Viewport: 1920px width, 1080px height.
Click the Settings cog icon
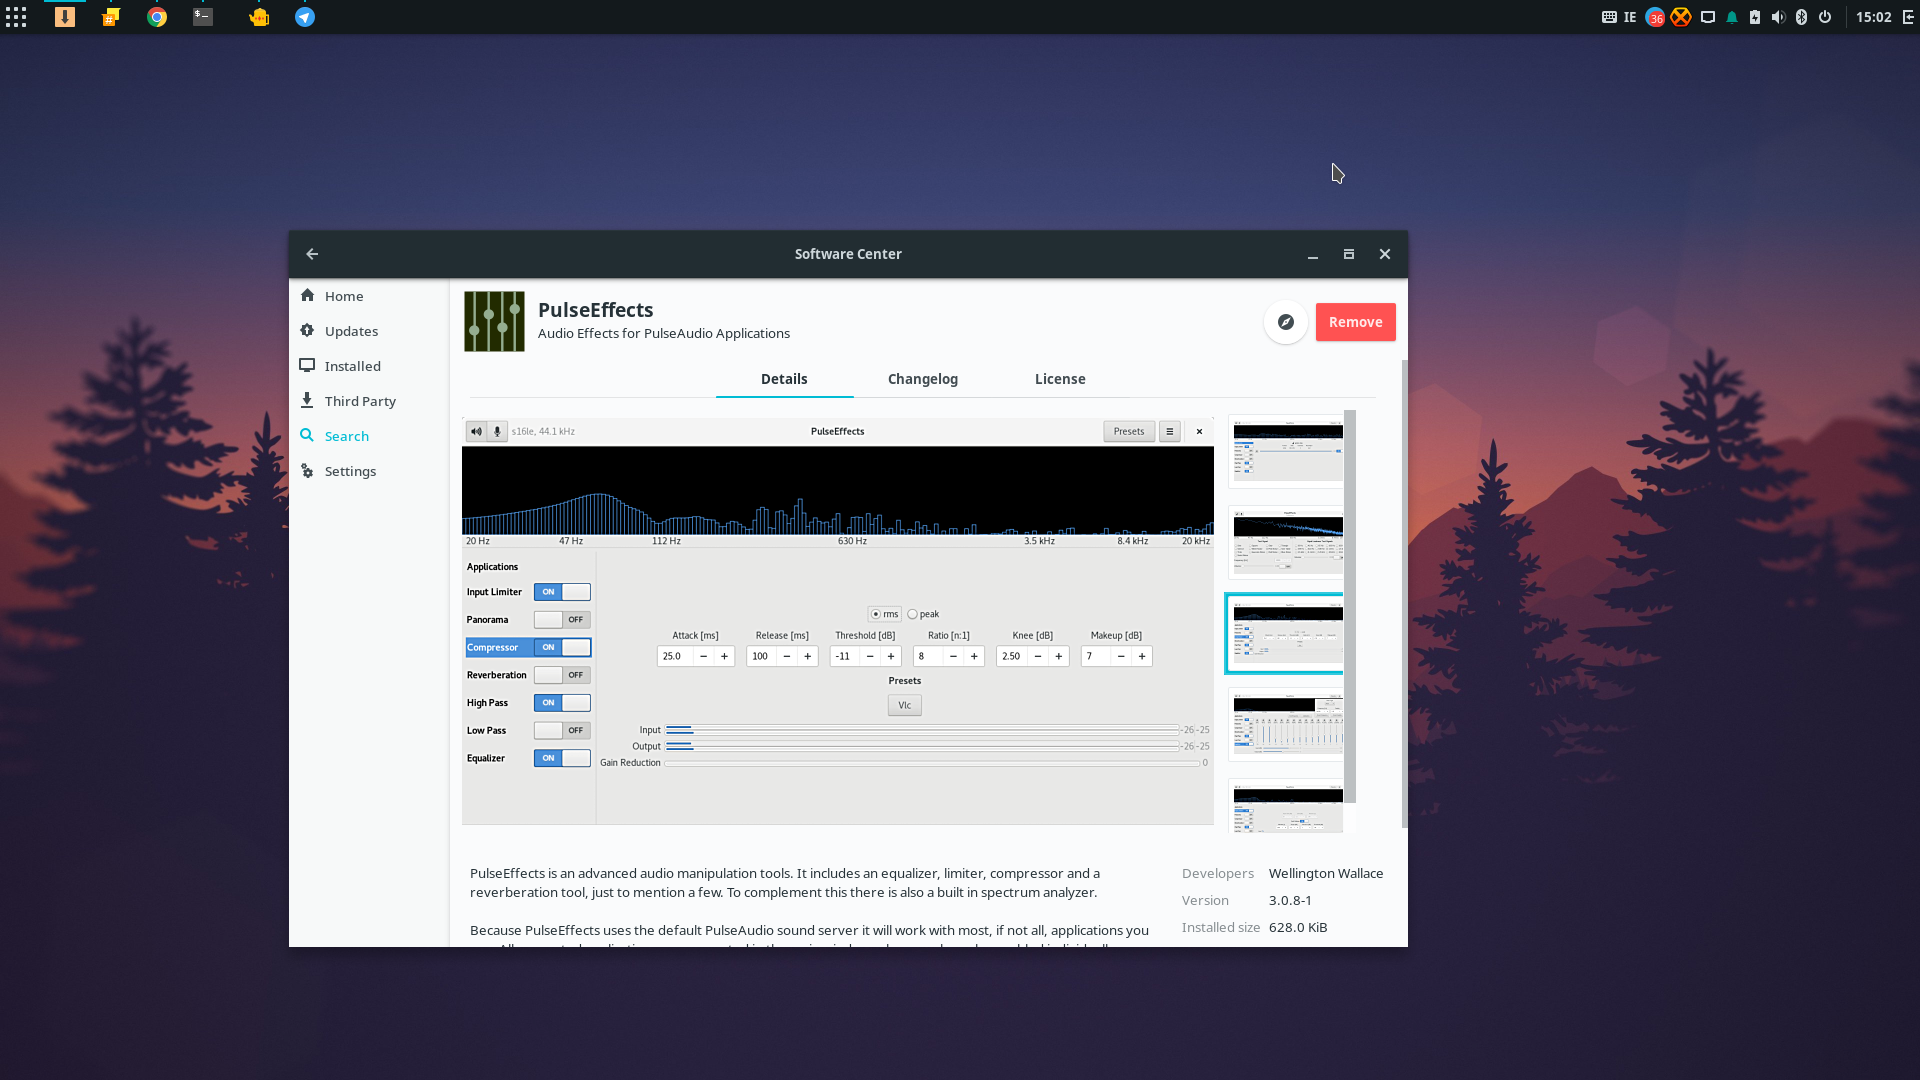[x=307, y=471]
